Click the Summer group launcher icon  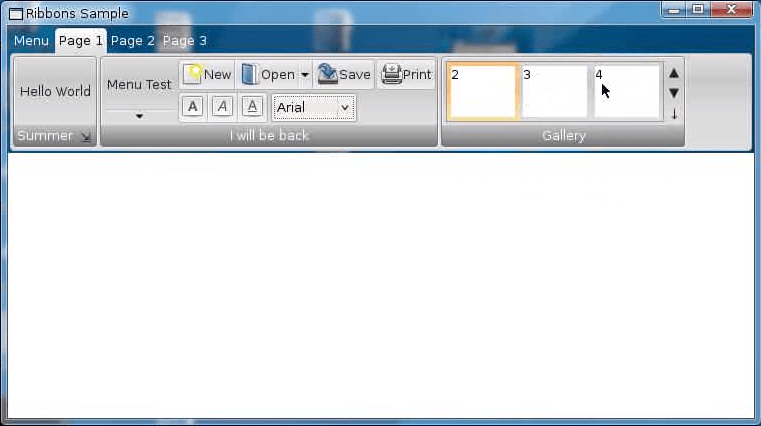coord(85,137)
